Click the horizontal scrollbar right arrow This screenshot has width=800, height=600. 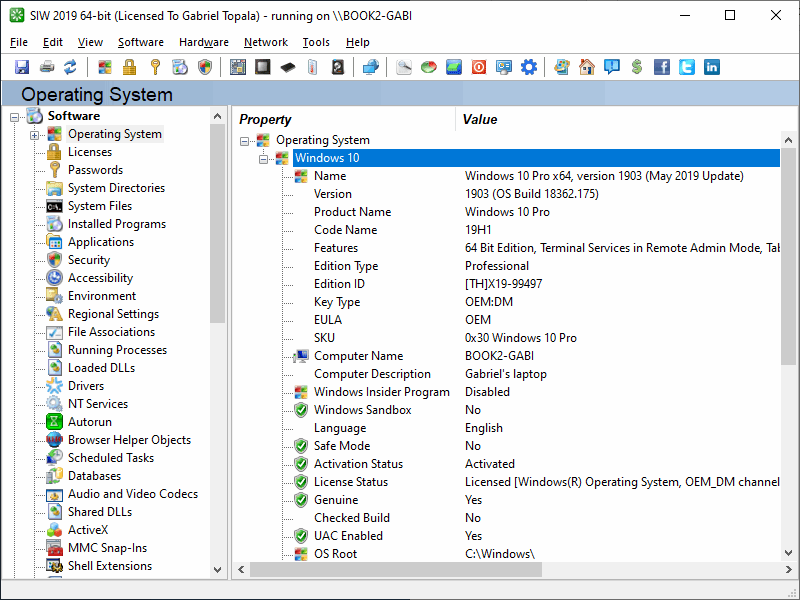pyautogui.click(x=789, y=569)
